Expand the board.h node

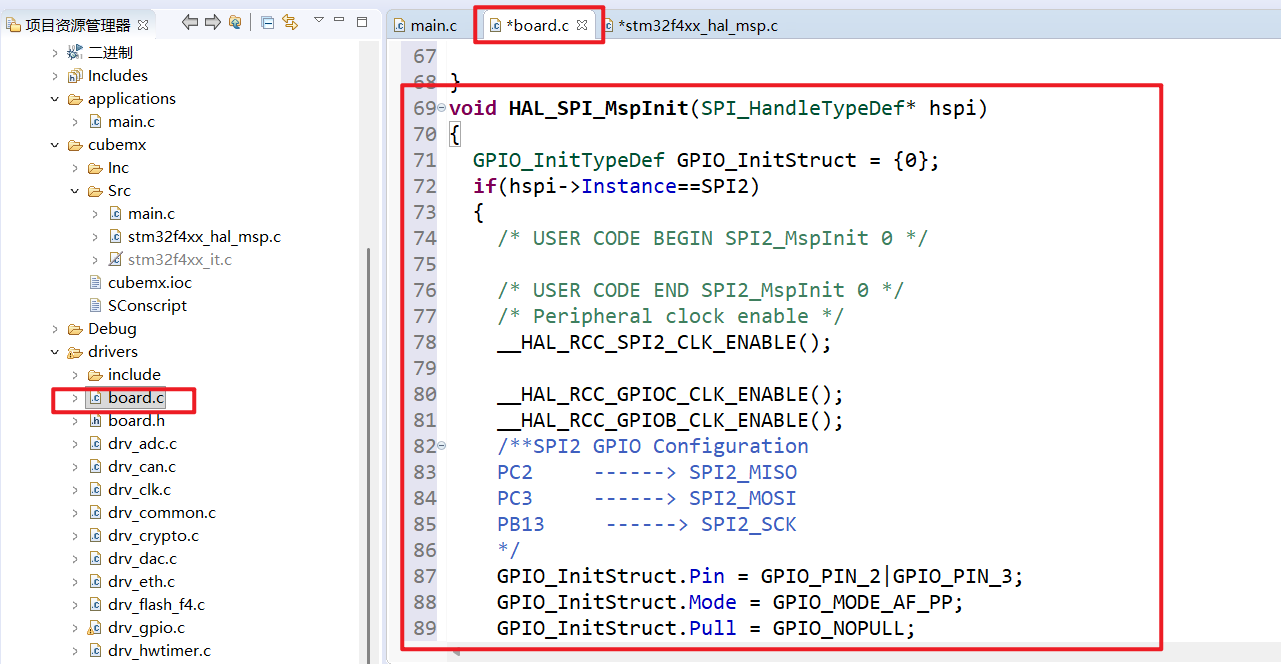tap(75, 421)
